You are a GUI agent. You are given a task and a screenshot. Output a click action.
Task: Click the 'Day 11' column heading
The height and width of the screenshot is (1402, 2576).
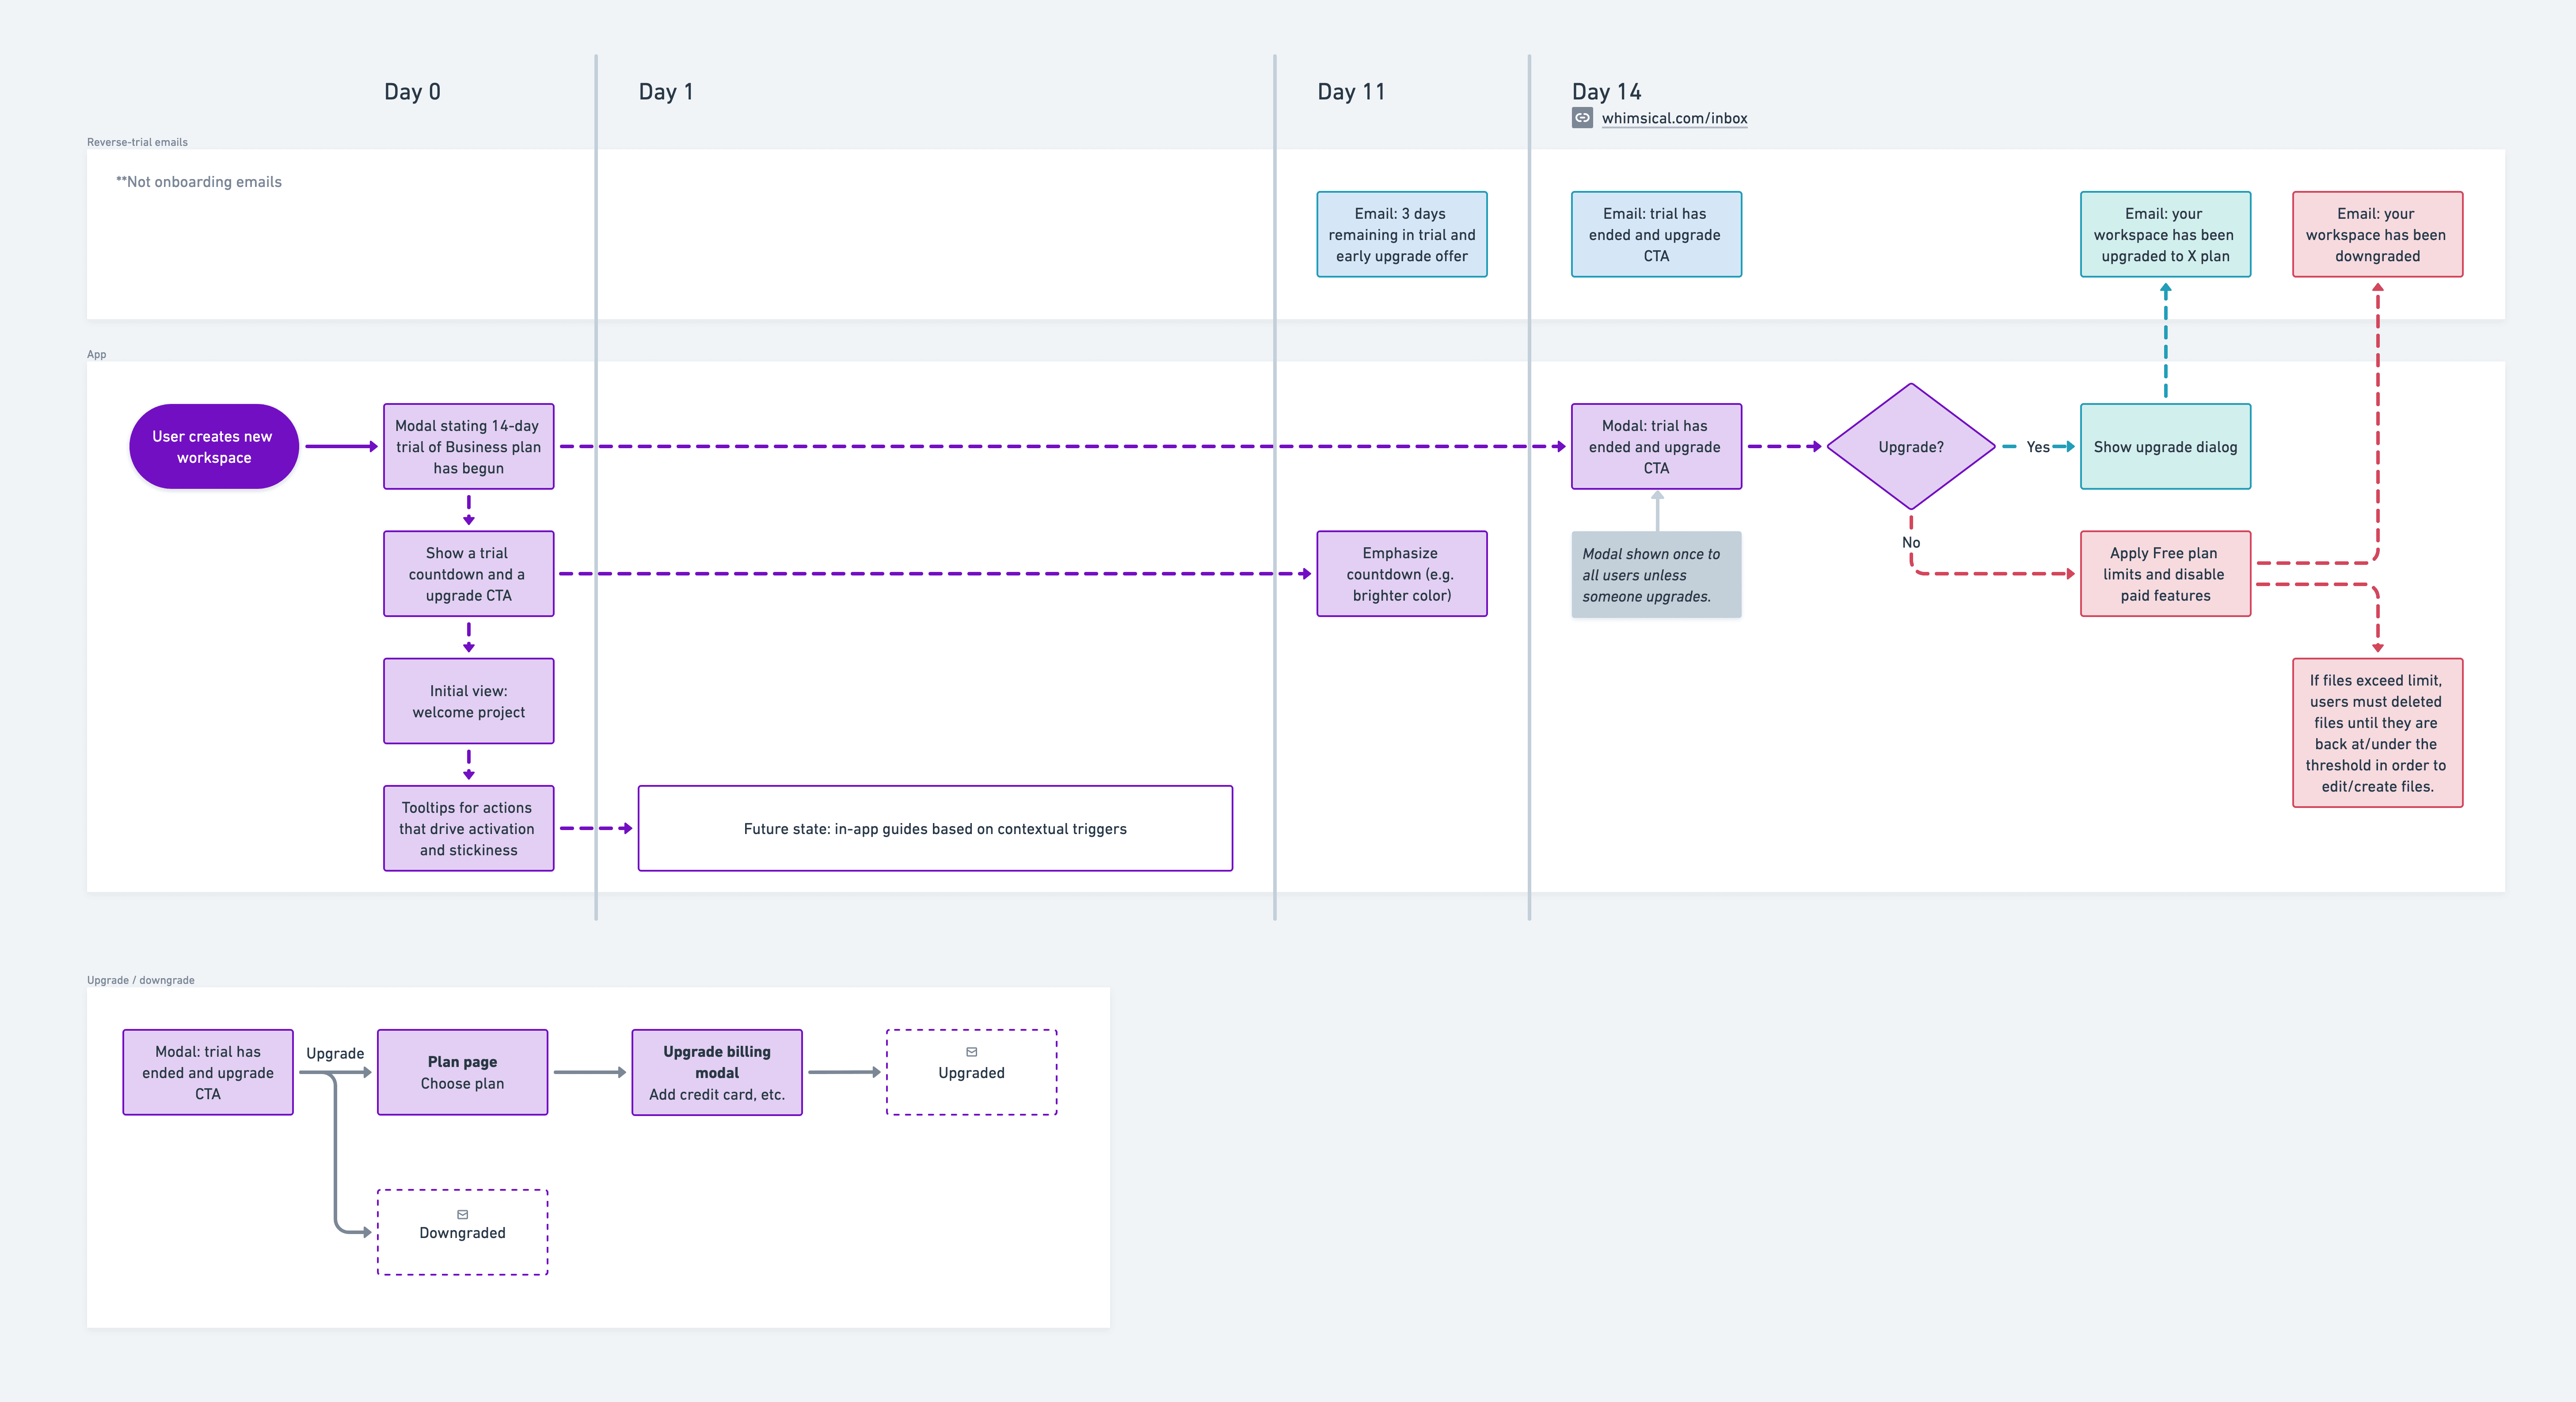[1351, 92]
